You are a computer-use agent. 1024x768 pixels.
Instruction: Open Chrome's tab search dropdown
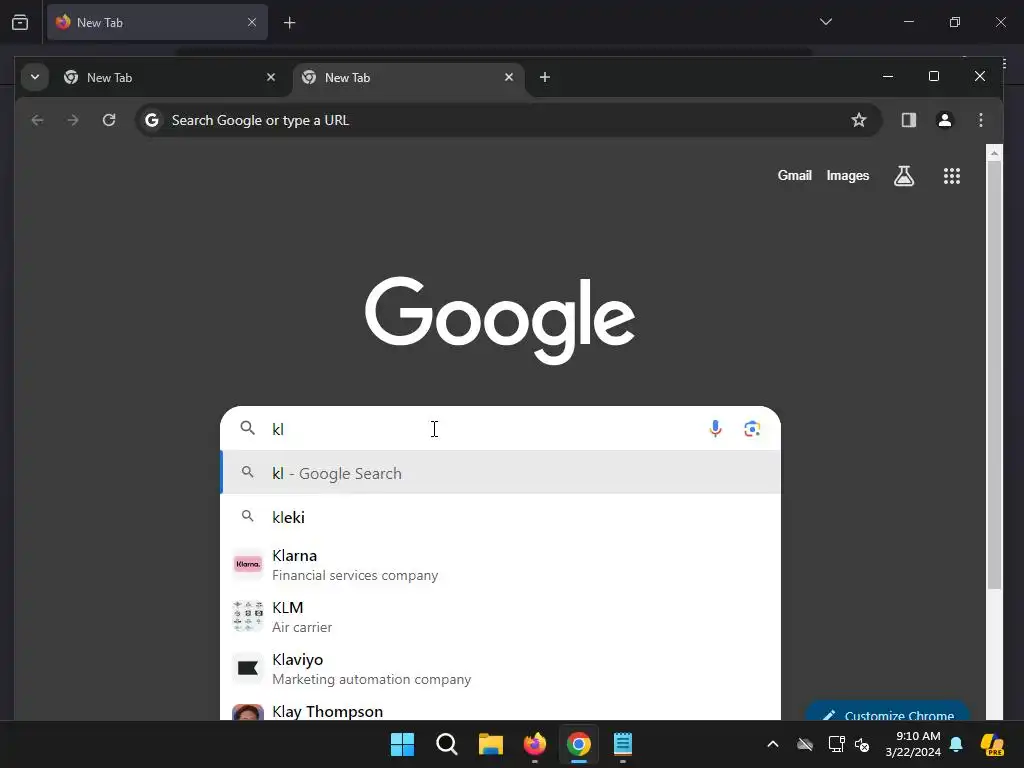(x=35, y=77)
